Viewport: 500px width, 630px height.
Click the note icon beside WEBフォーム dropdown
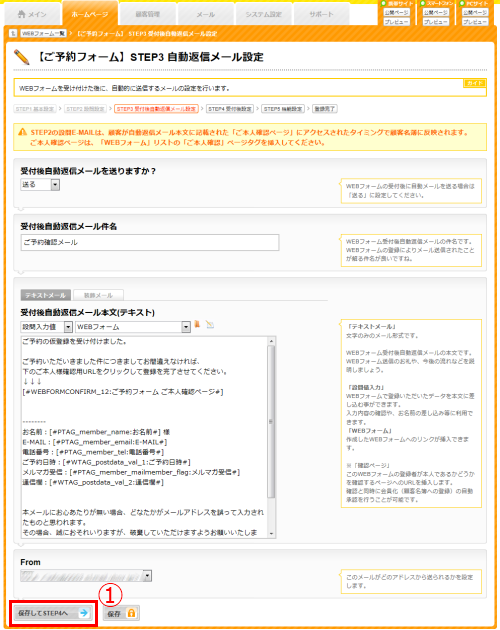[210, 324]
